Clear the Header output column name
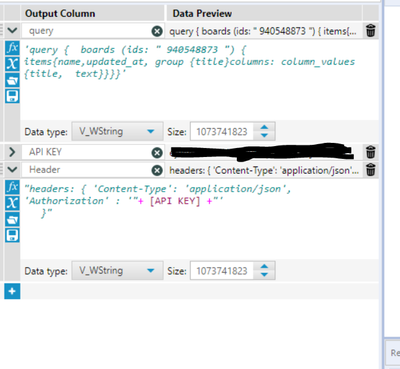Image resolution: width=400 pixels, height=369 pixels. tap(157, 170)
